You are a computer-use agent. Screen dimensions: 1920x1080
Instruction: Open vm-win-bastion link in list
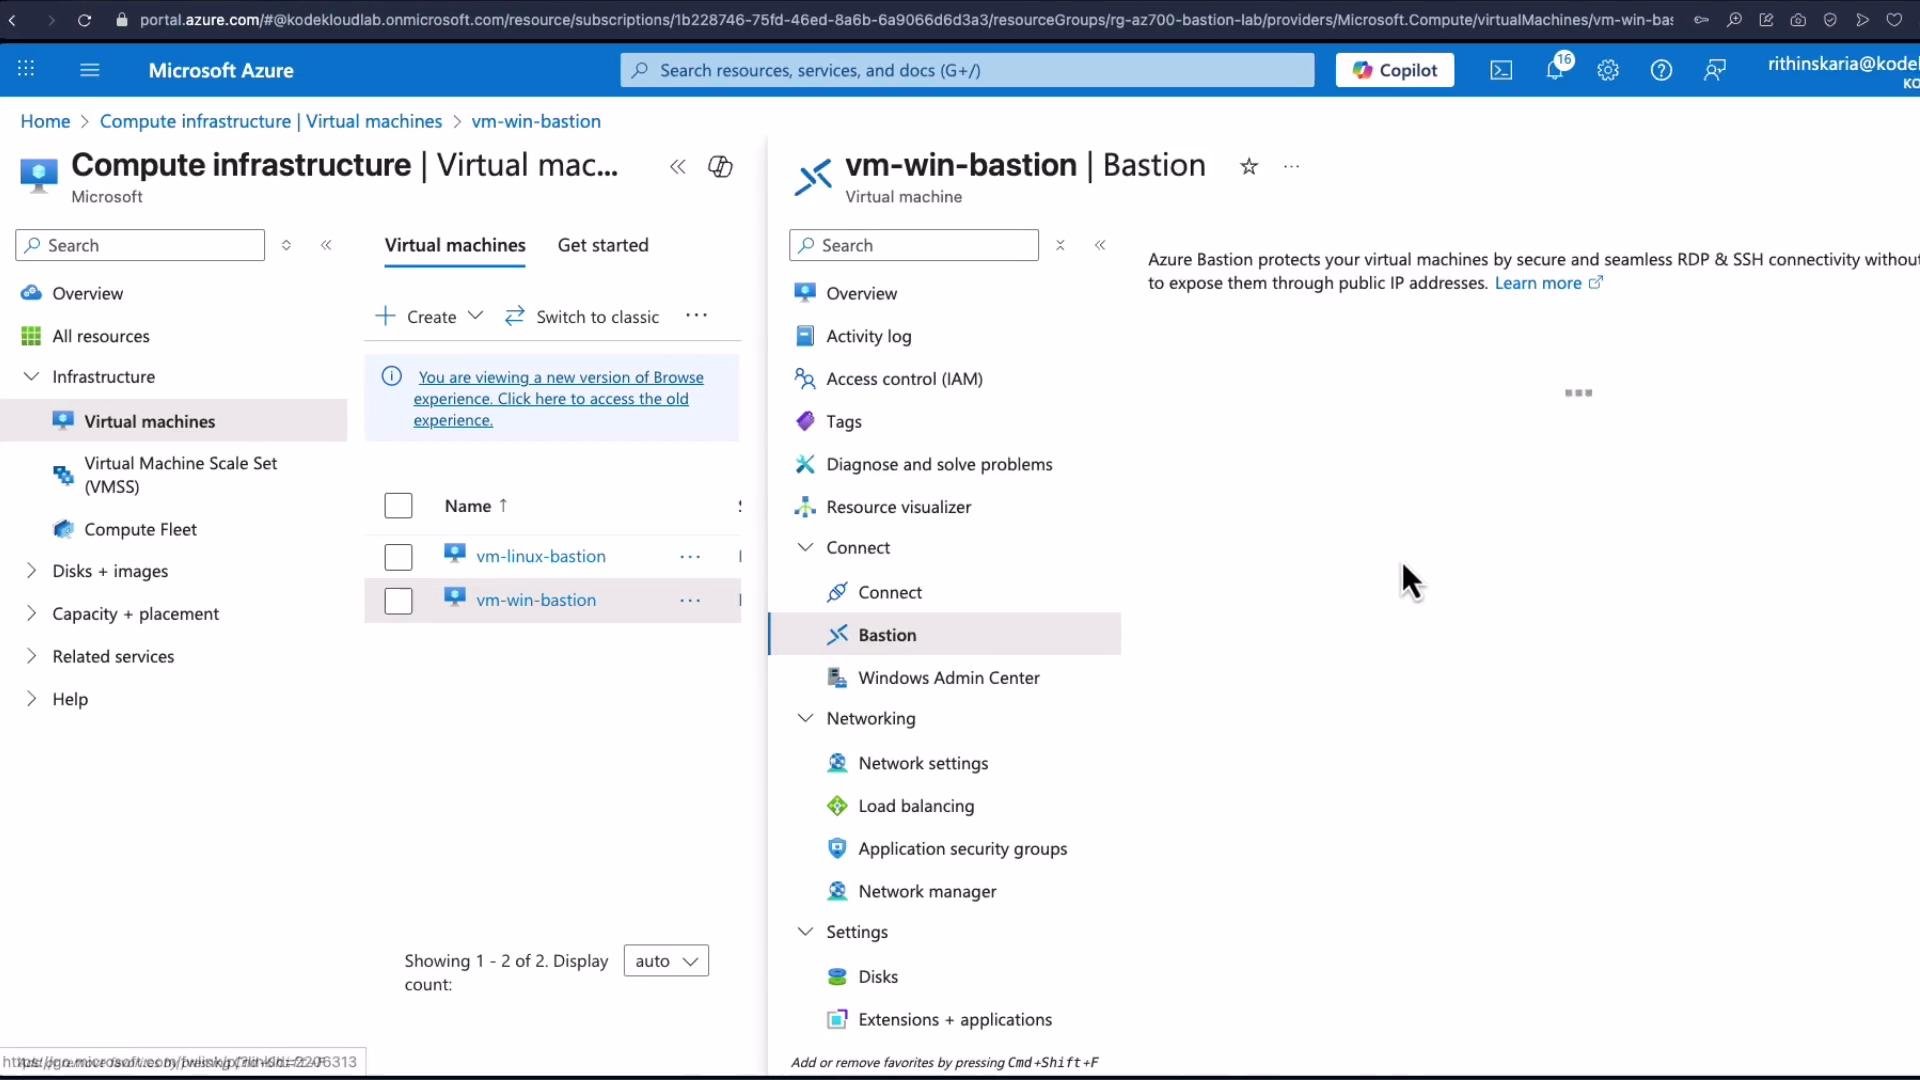pyautogui.click(x=536, y=600)
